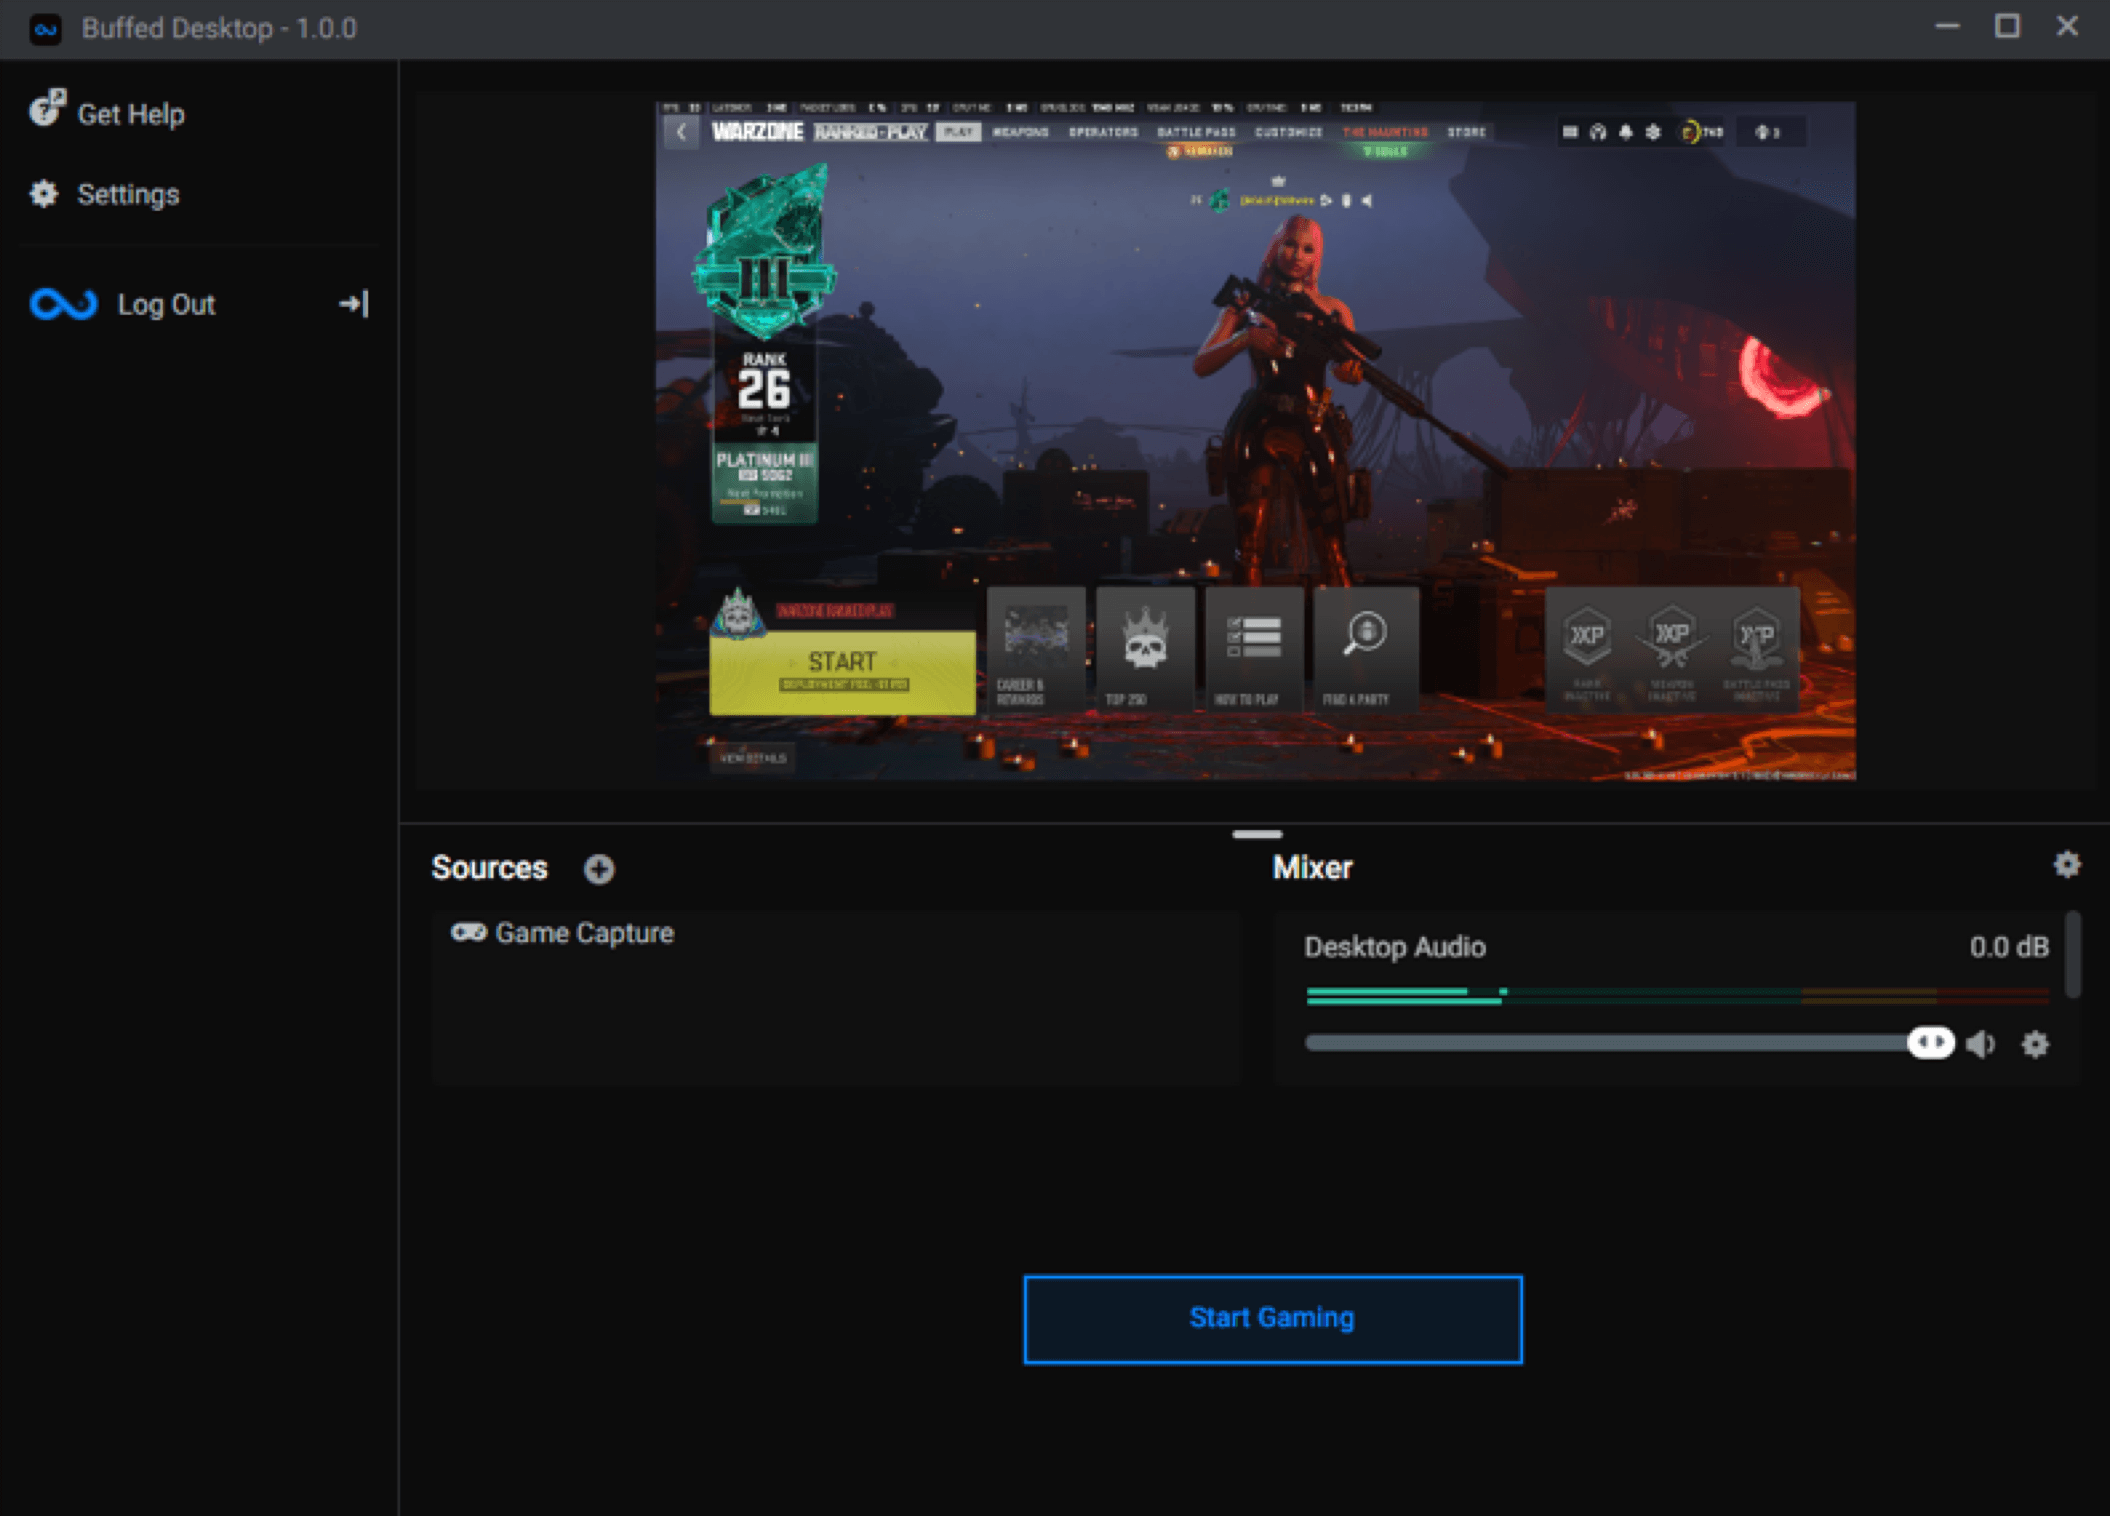The height and width of the screenshot is (1516, 2110).
Task: Close the Buffed Desktop window
Action: click(2067, 26)
